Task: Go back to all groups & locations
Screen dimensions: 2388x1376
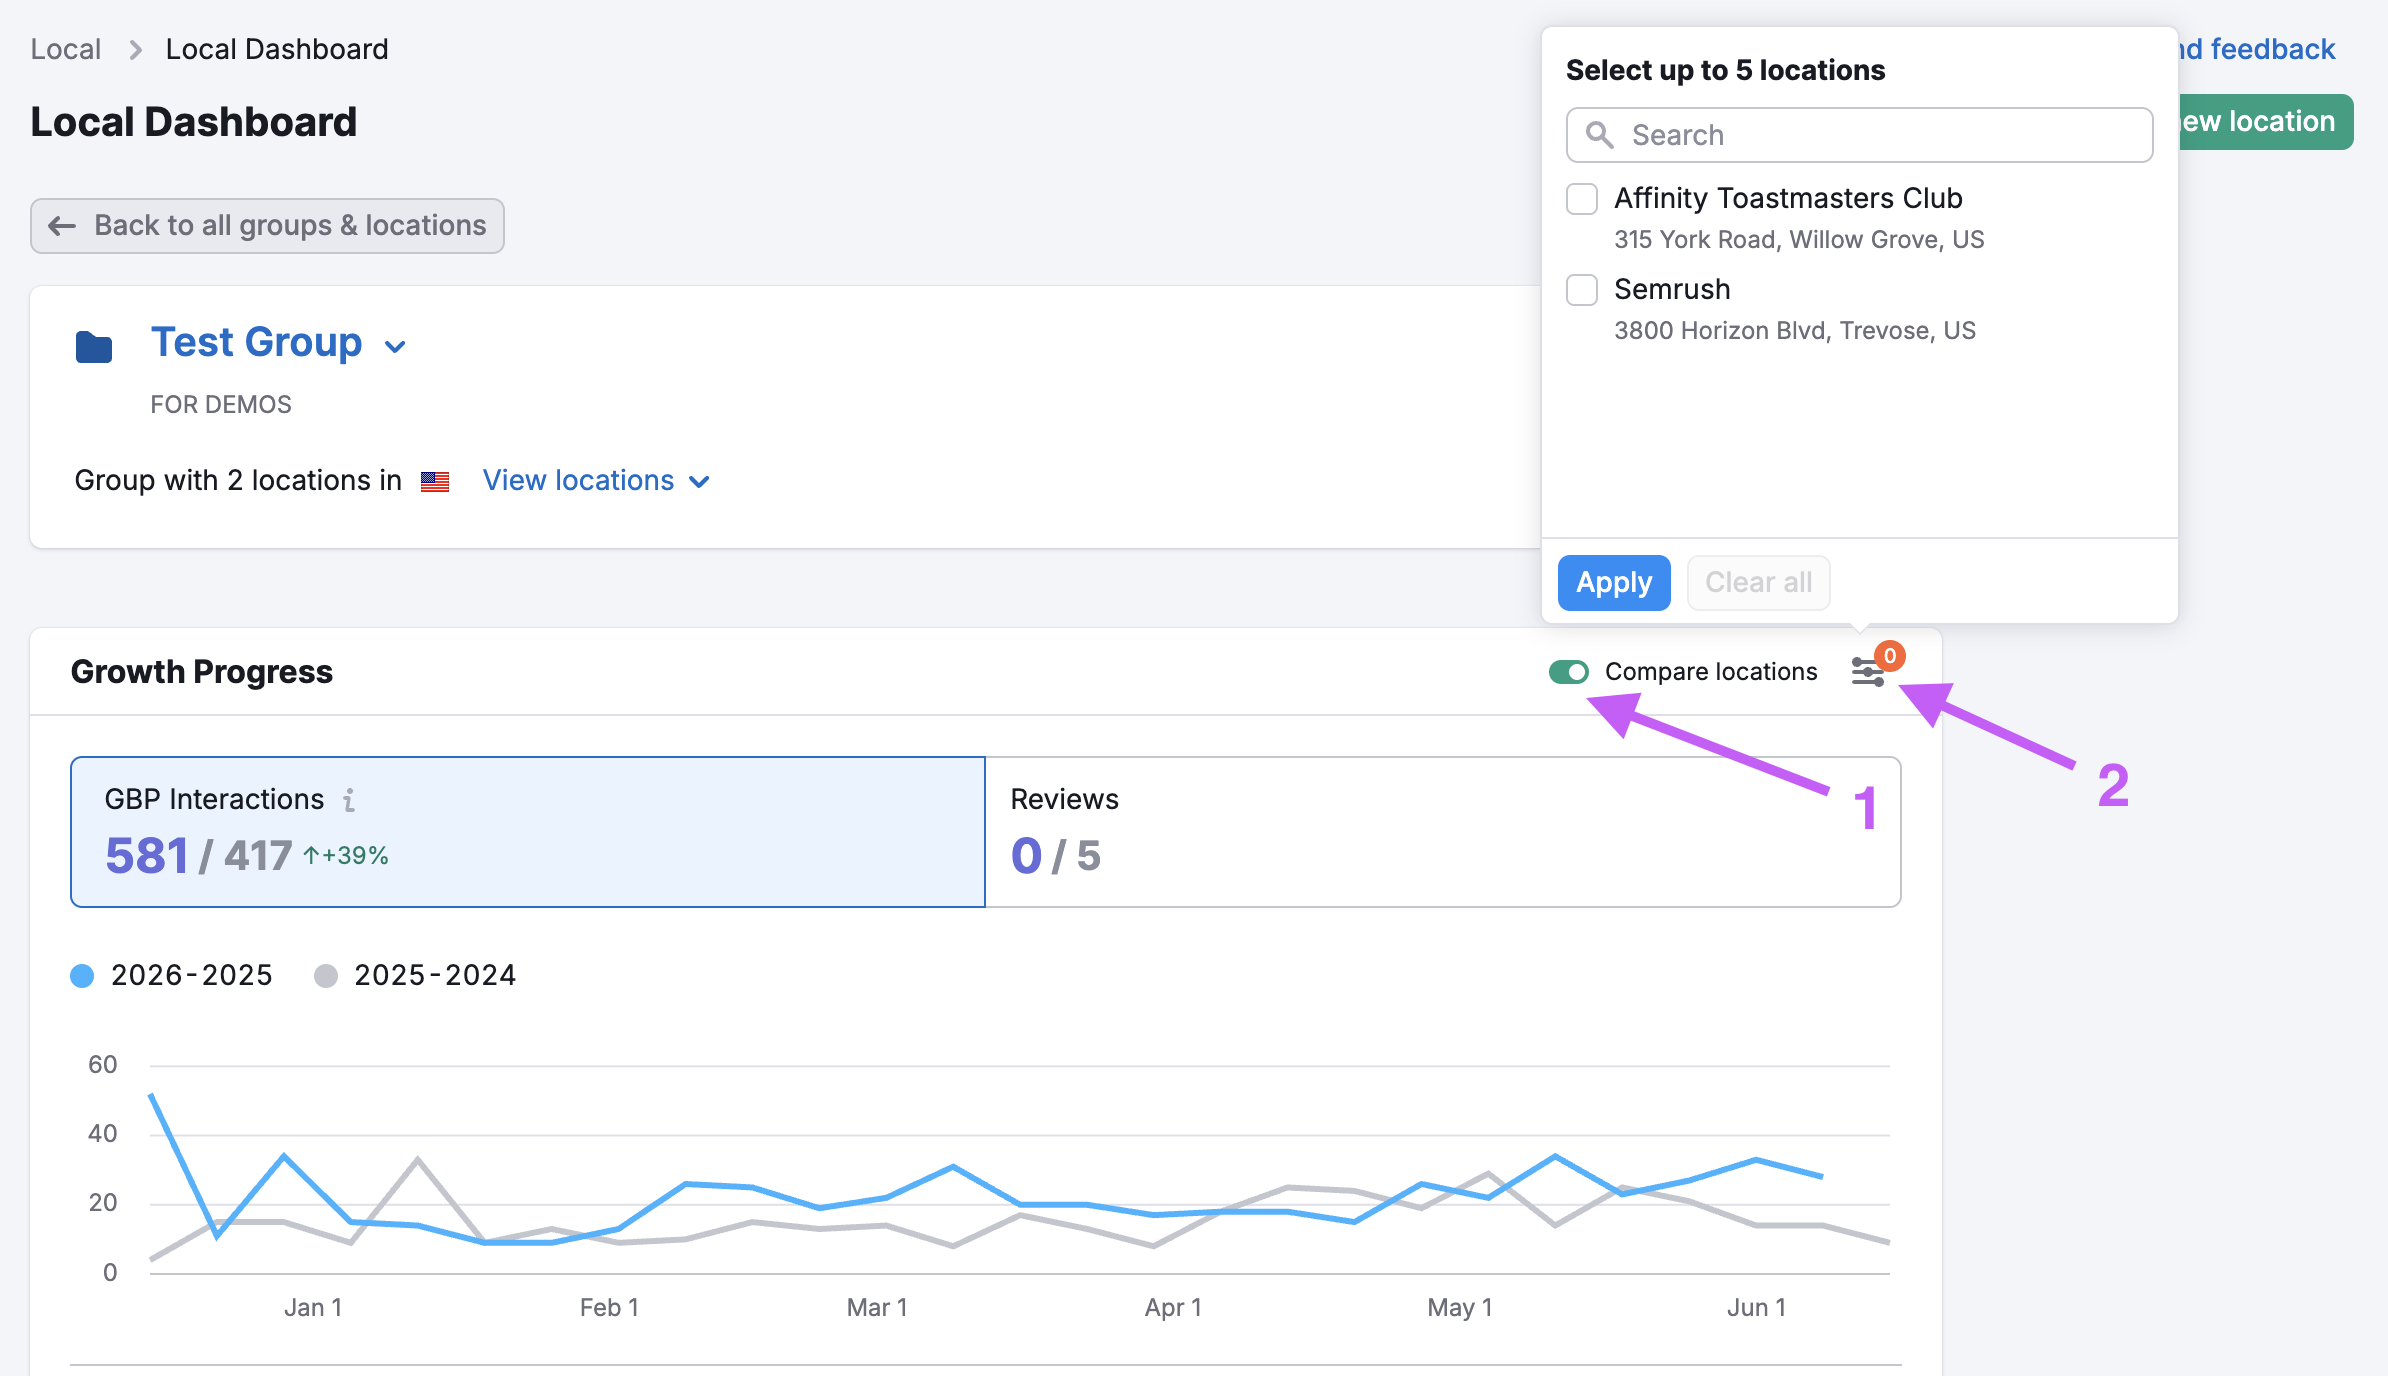Action: tap(267, 226)
